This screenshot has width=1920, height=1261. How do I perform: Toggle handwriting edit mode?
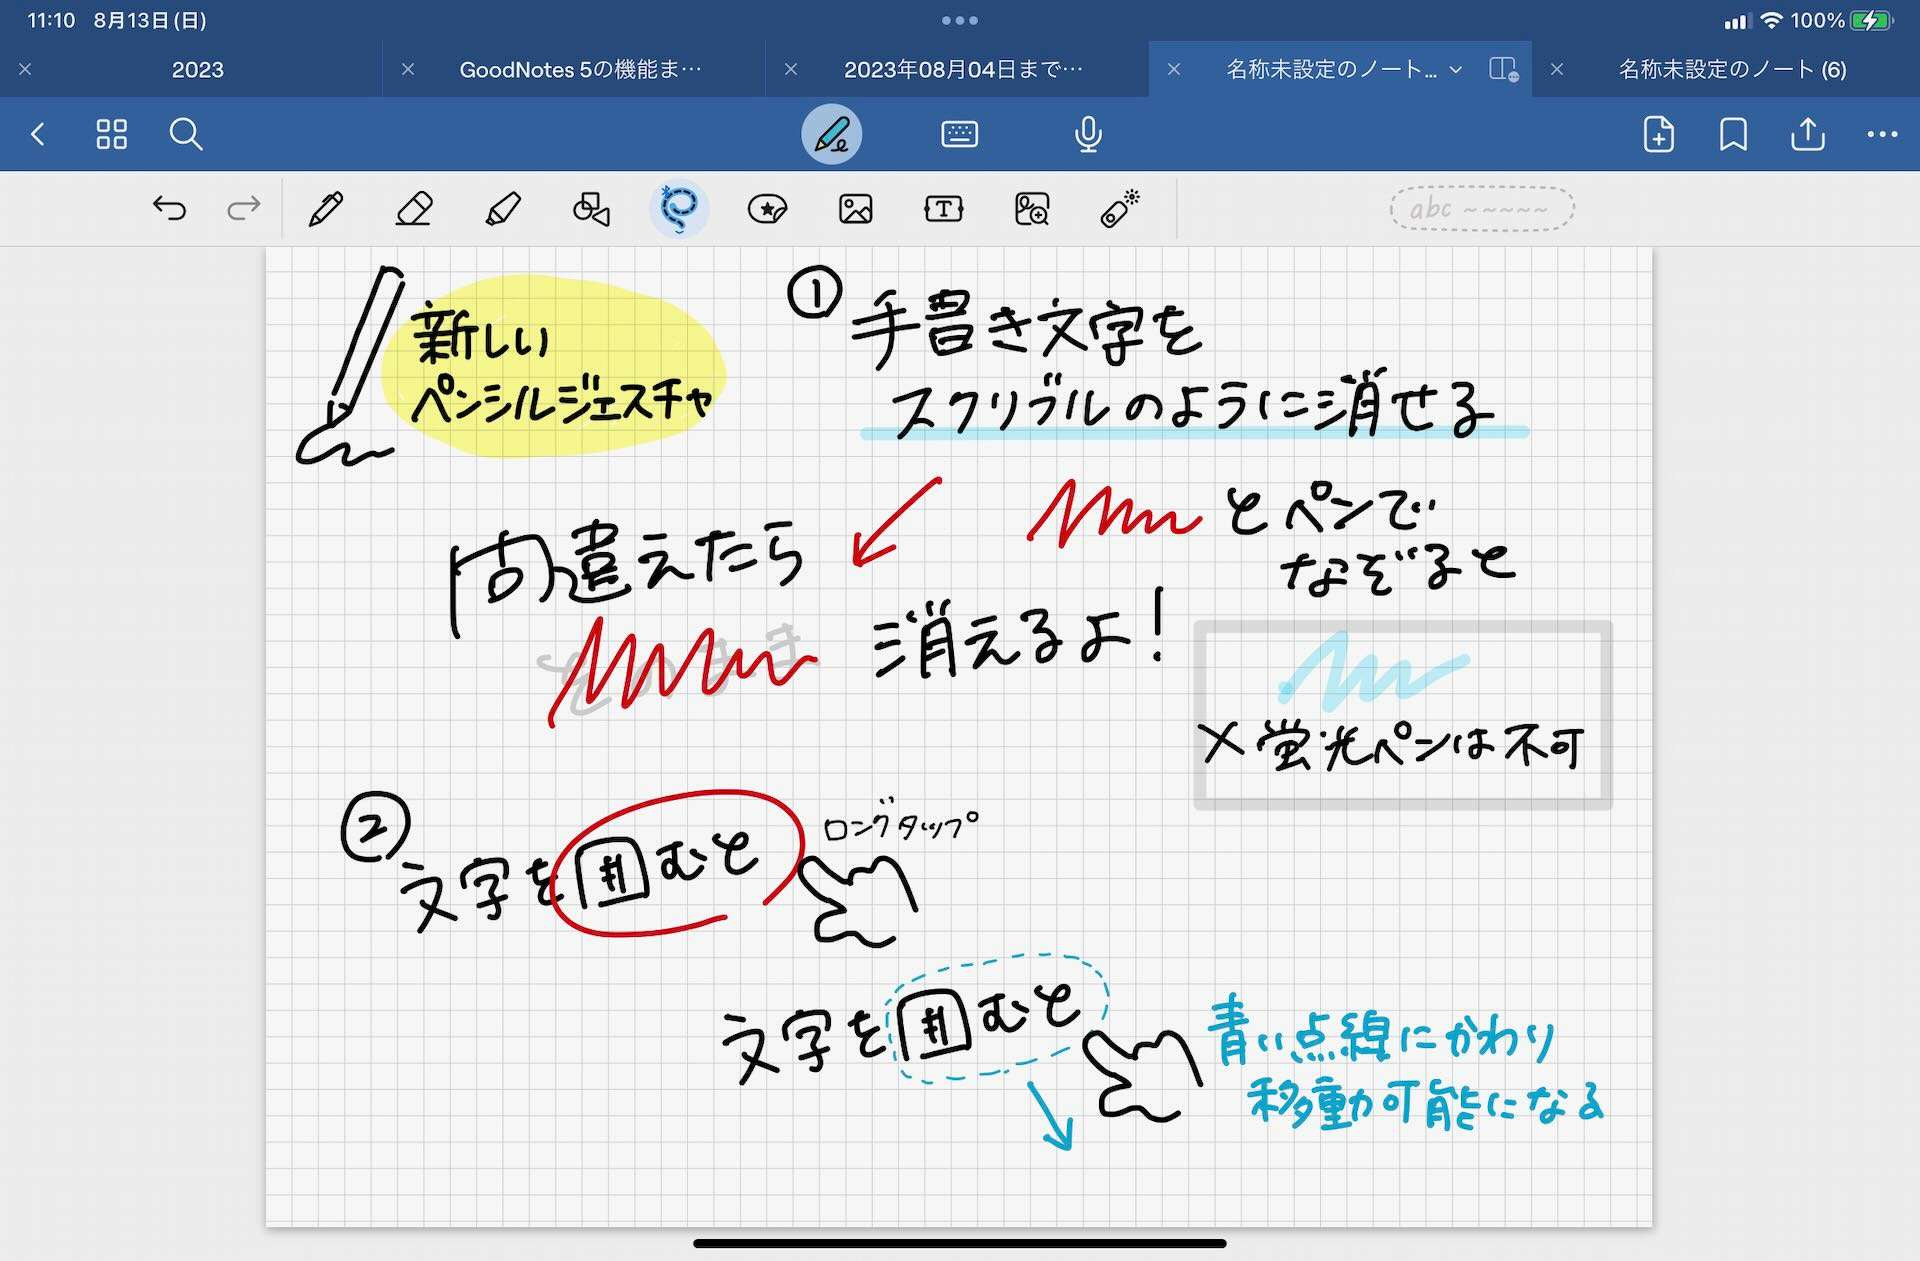[x=831, y=134]
